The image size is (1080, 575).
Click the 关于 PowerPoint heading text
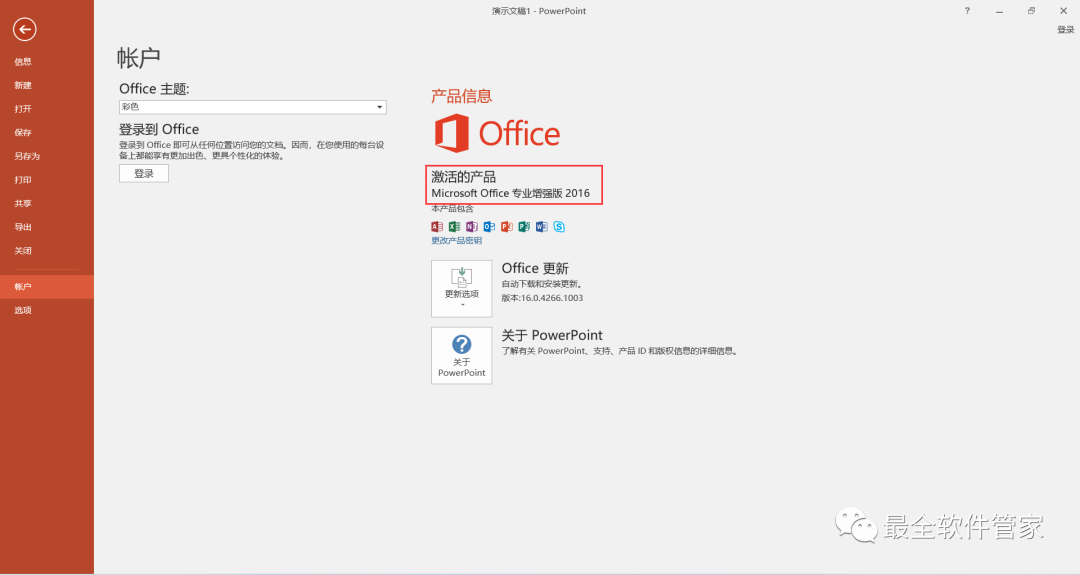(x=552, y=335)
